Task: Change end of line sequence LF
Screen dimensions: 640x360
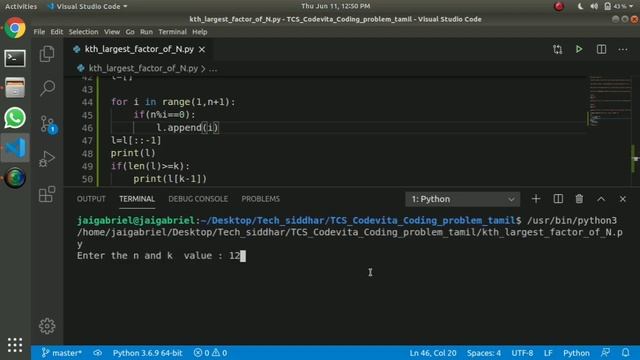Action: (x=548, y=353)
